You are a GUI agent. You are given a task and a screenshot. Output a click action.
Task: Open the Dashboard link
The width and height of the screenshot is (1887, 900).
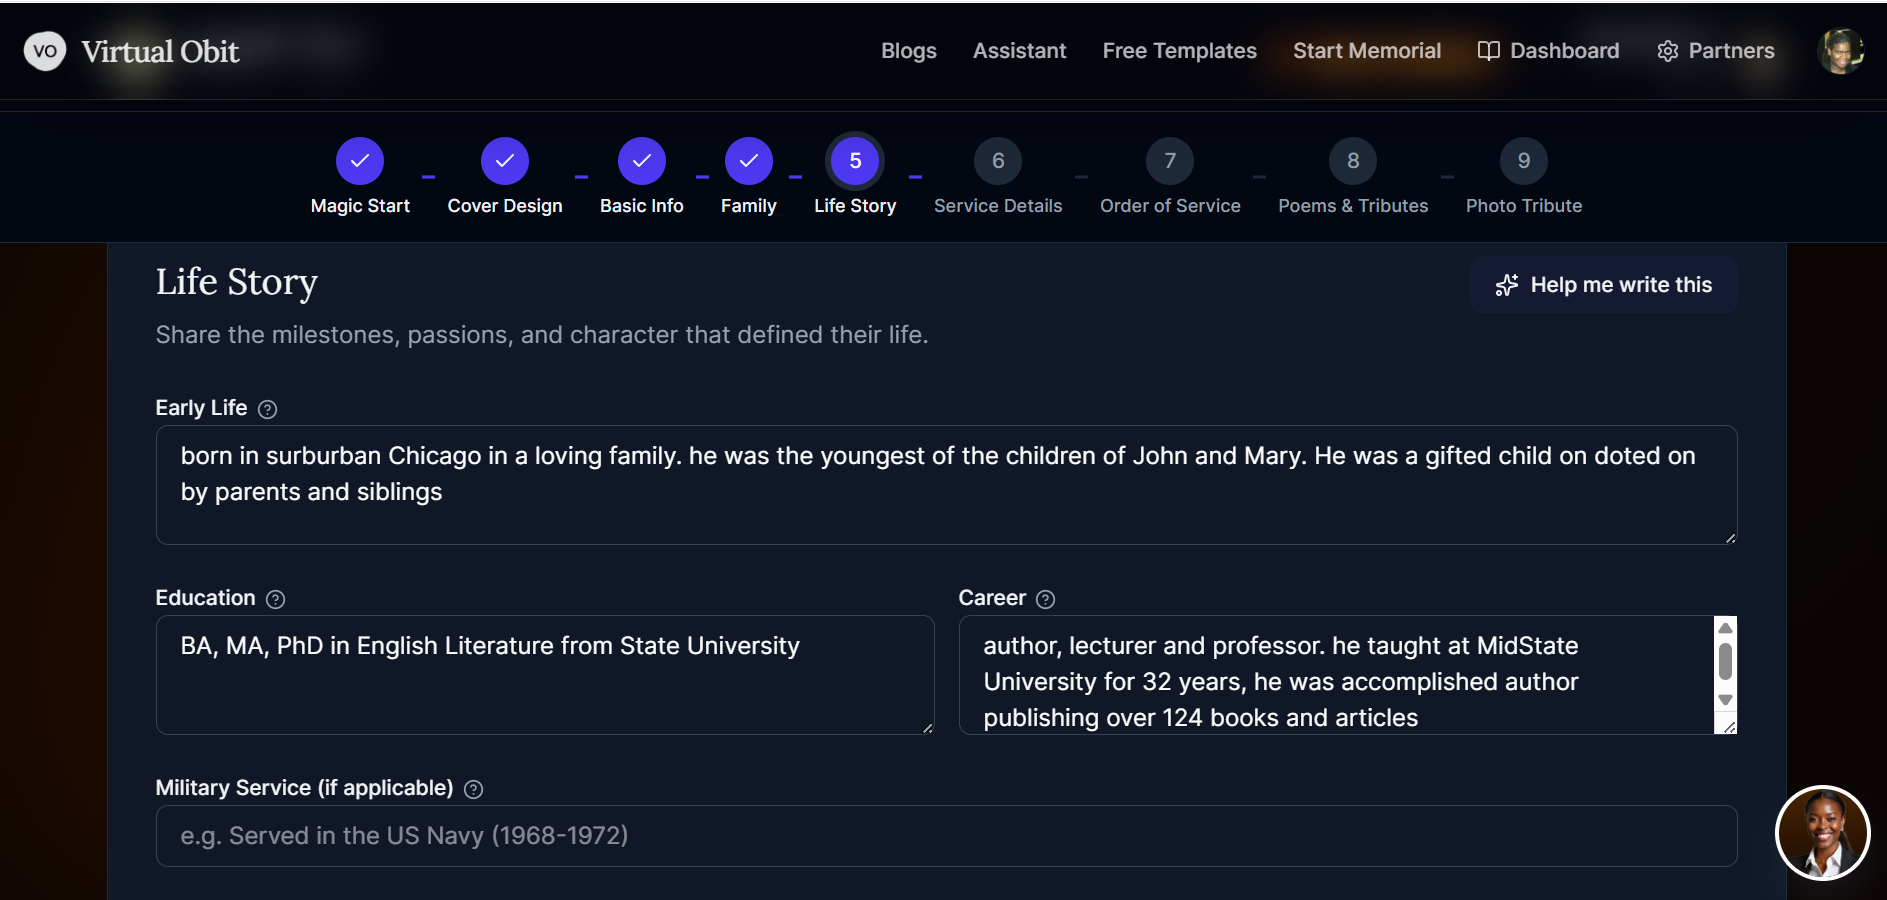coord(1548,51)
